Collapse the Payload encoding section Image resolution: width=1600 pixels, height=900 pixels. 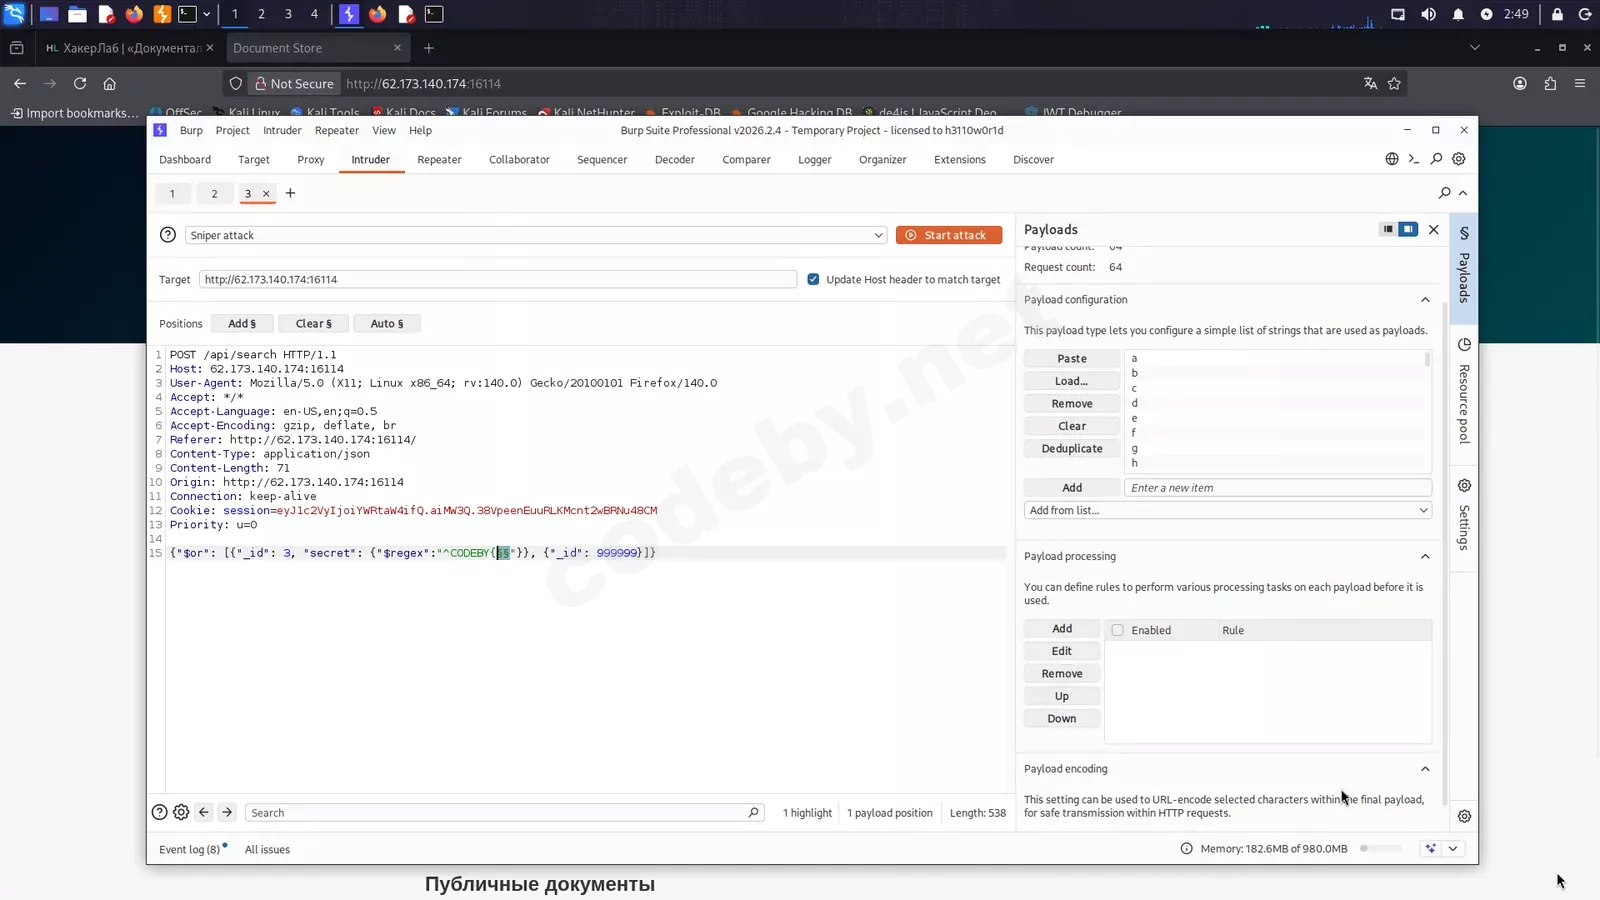1425,769
